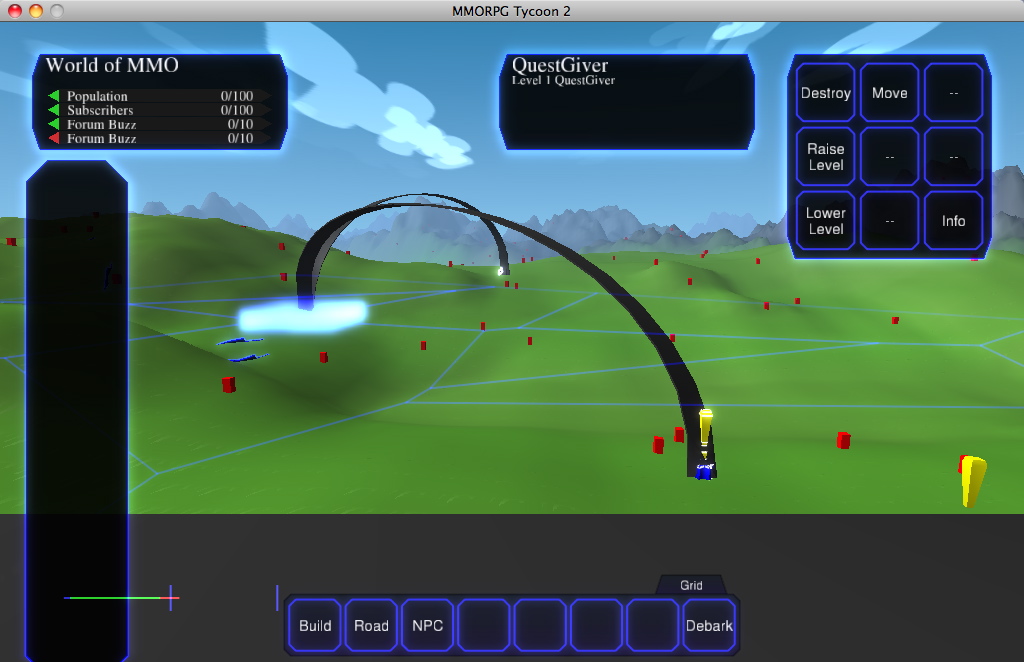Click the glowing light-blue road start marker

pyautogui.click(x=302, y=316)
